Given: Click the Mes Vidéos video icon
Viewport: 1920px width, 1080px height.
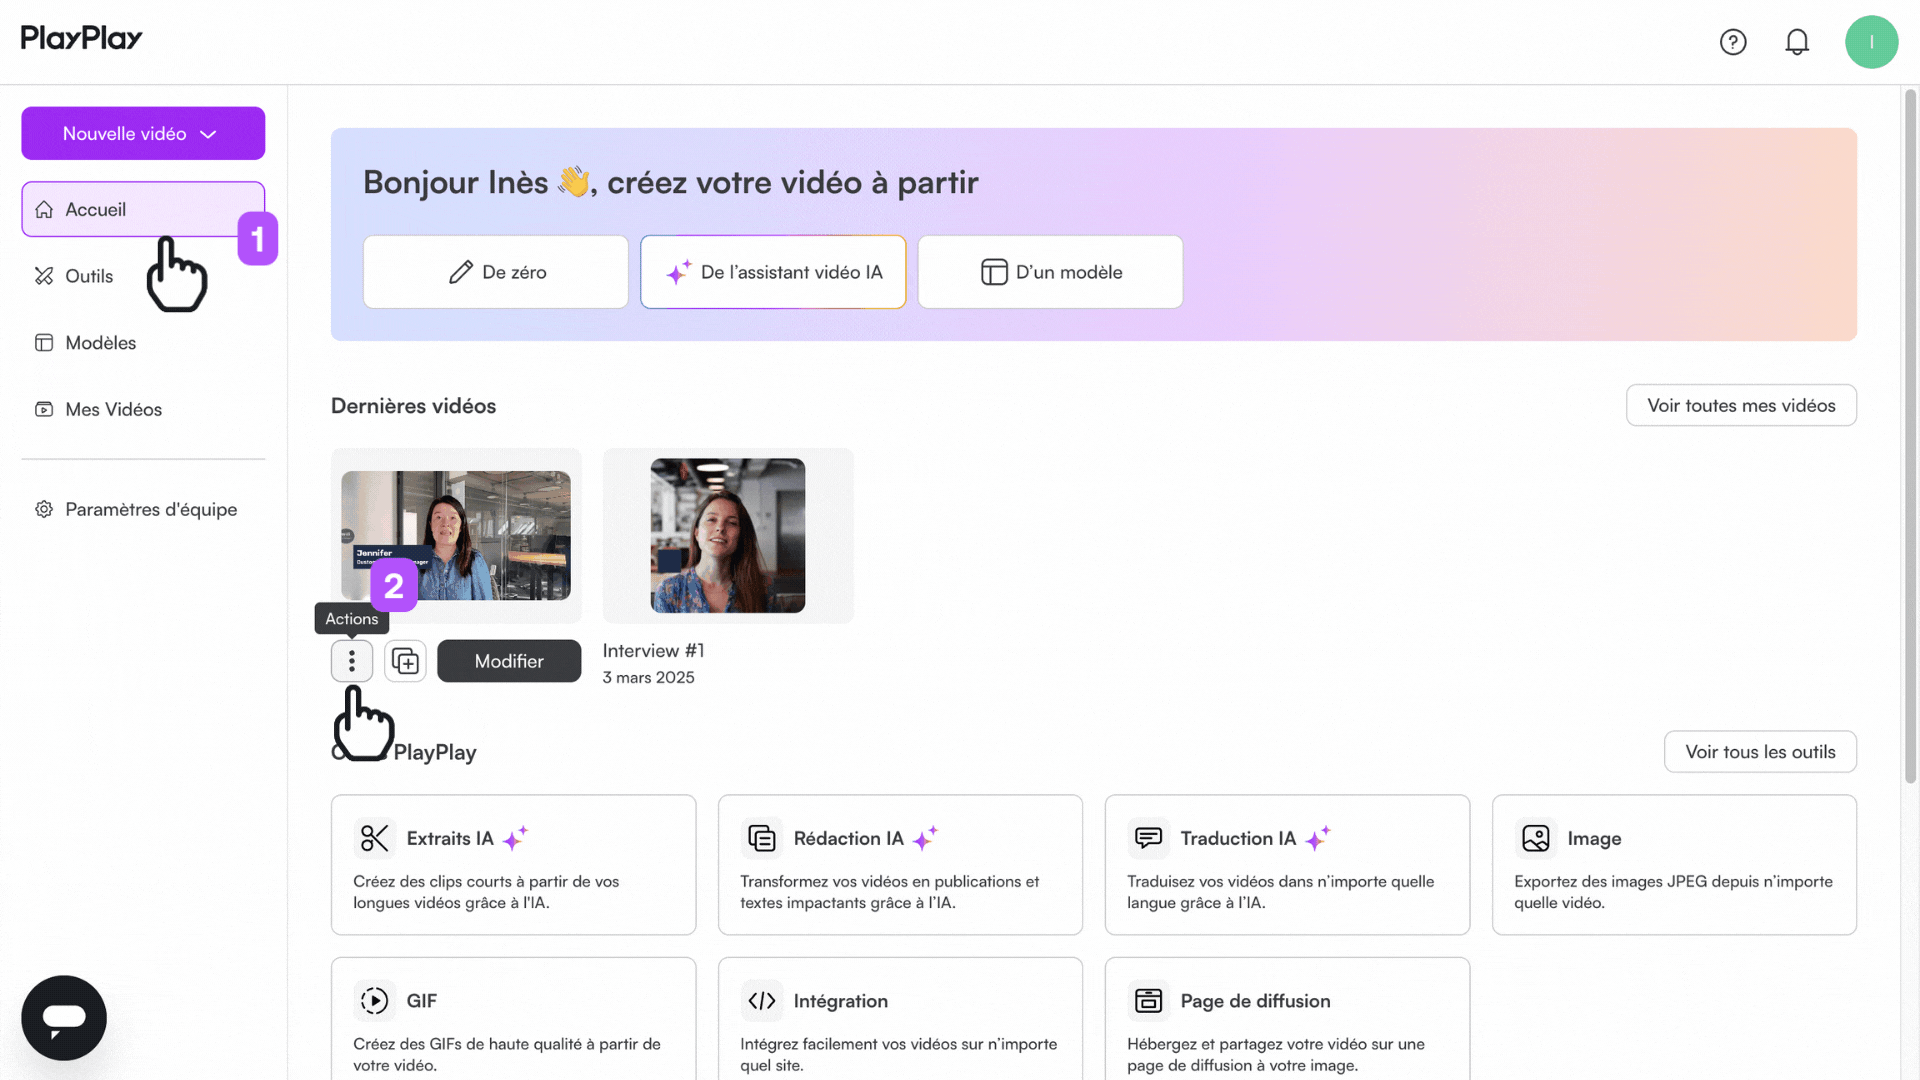Looking at the screenshot, I should [44, 409].
